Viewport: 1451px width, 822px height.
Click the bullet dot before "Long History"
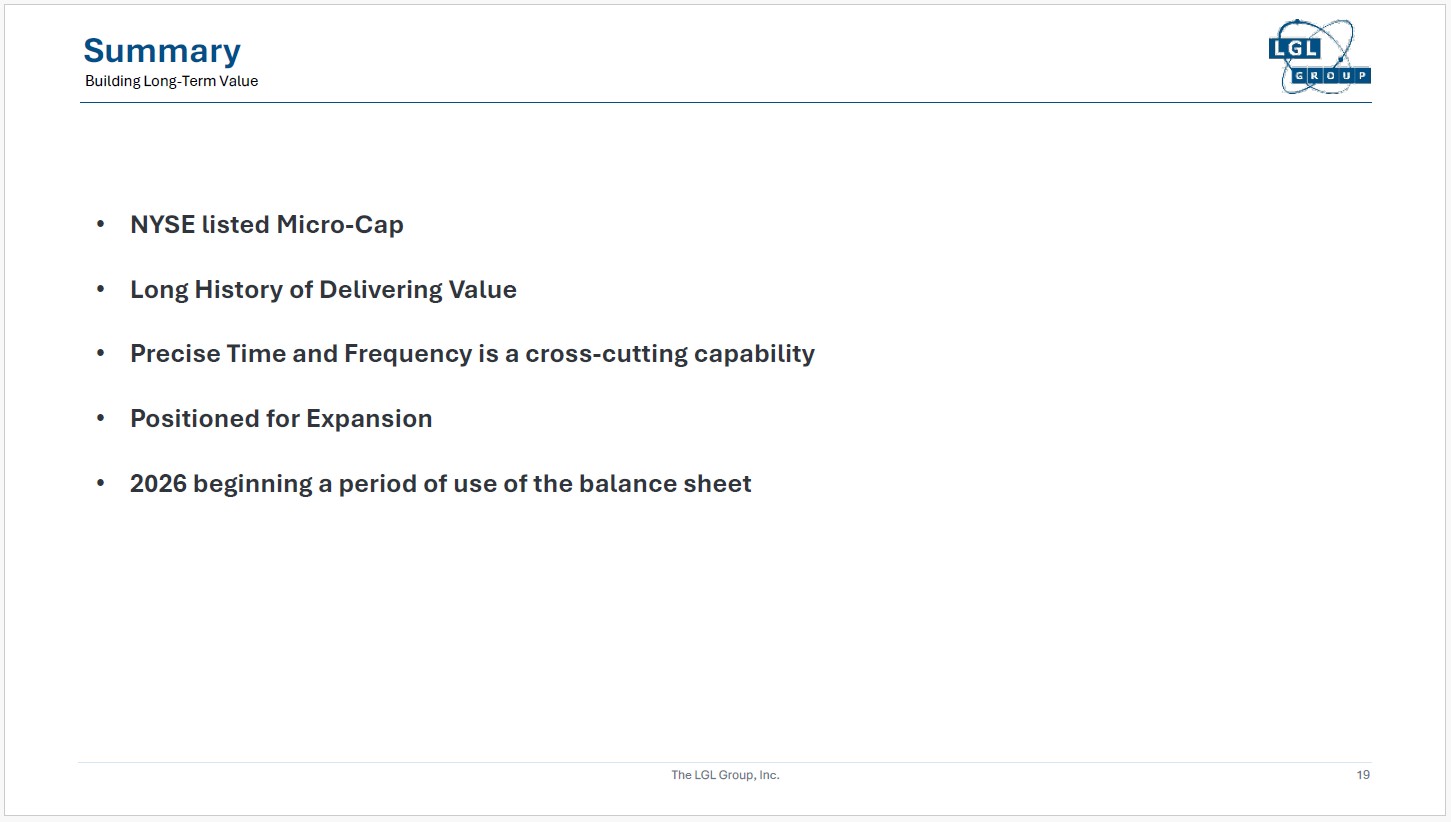[100, 290]
